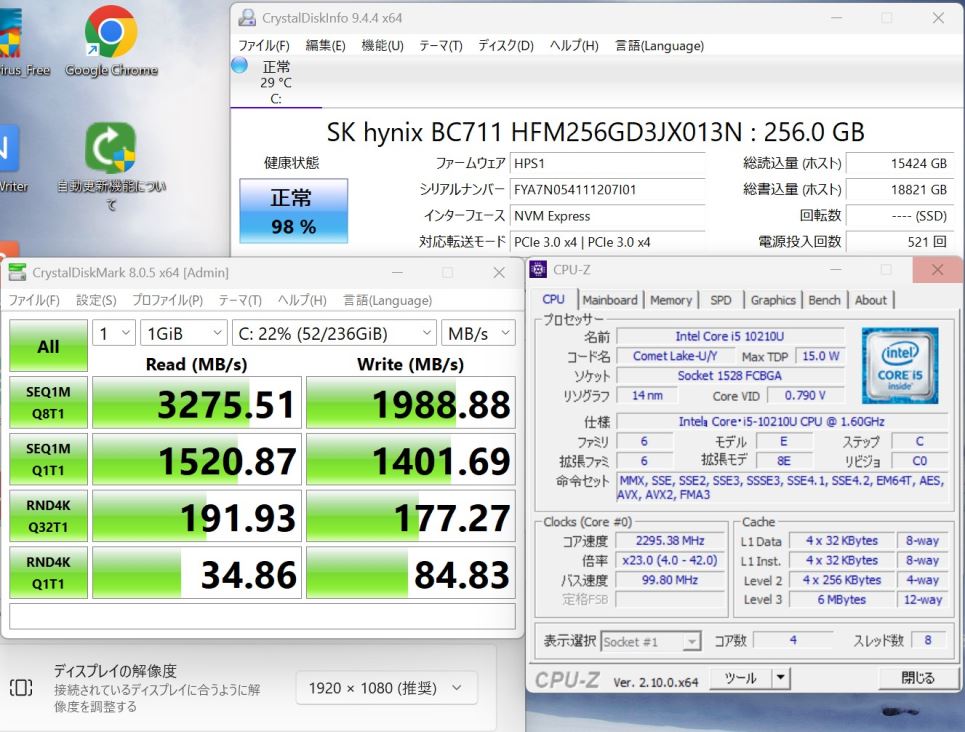Open Google Chrome desktop shortcut
965x732 pixels.
point(111,42)
